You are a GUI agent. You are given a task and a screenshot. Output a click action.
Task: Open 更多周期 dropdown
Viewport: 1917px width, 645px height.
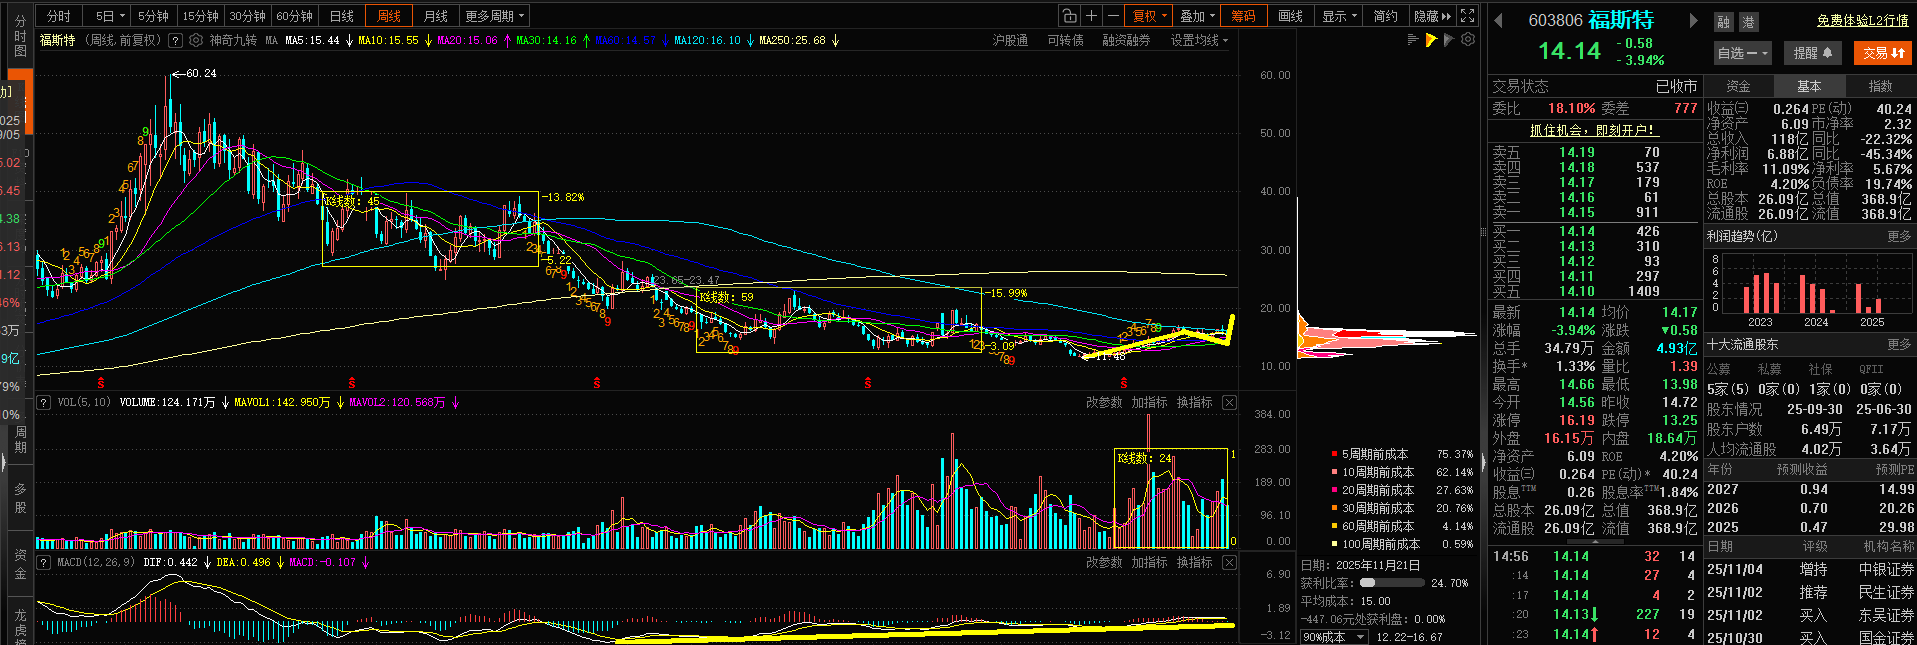tap(494, 16)
